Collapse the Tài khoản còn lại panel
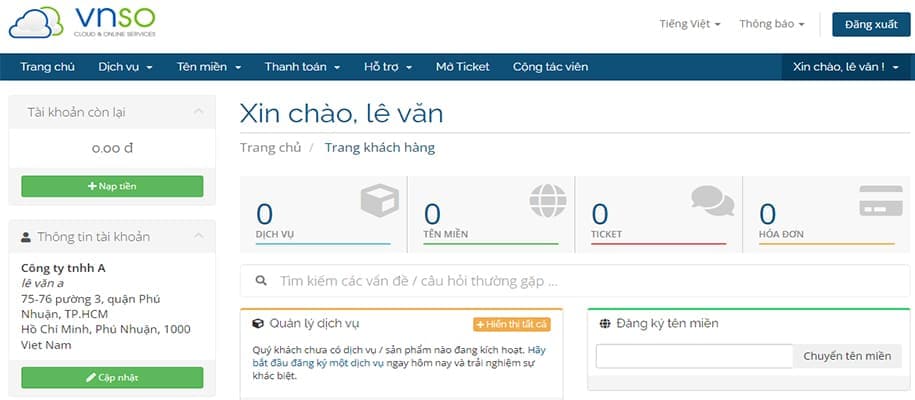The image size is (915, 400). click(199, 112)
